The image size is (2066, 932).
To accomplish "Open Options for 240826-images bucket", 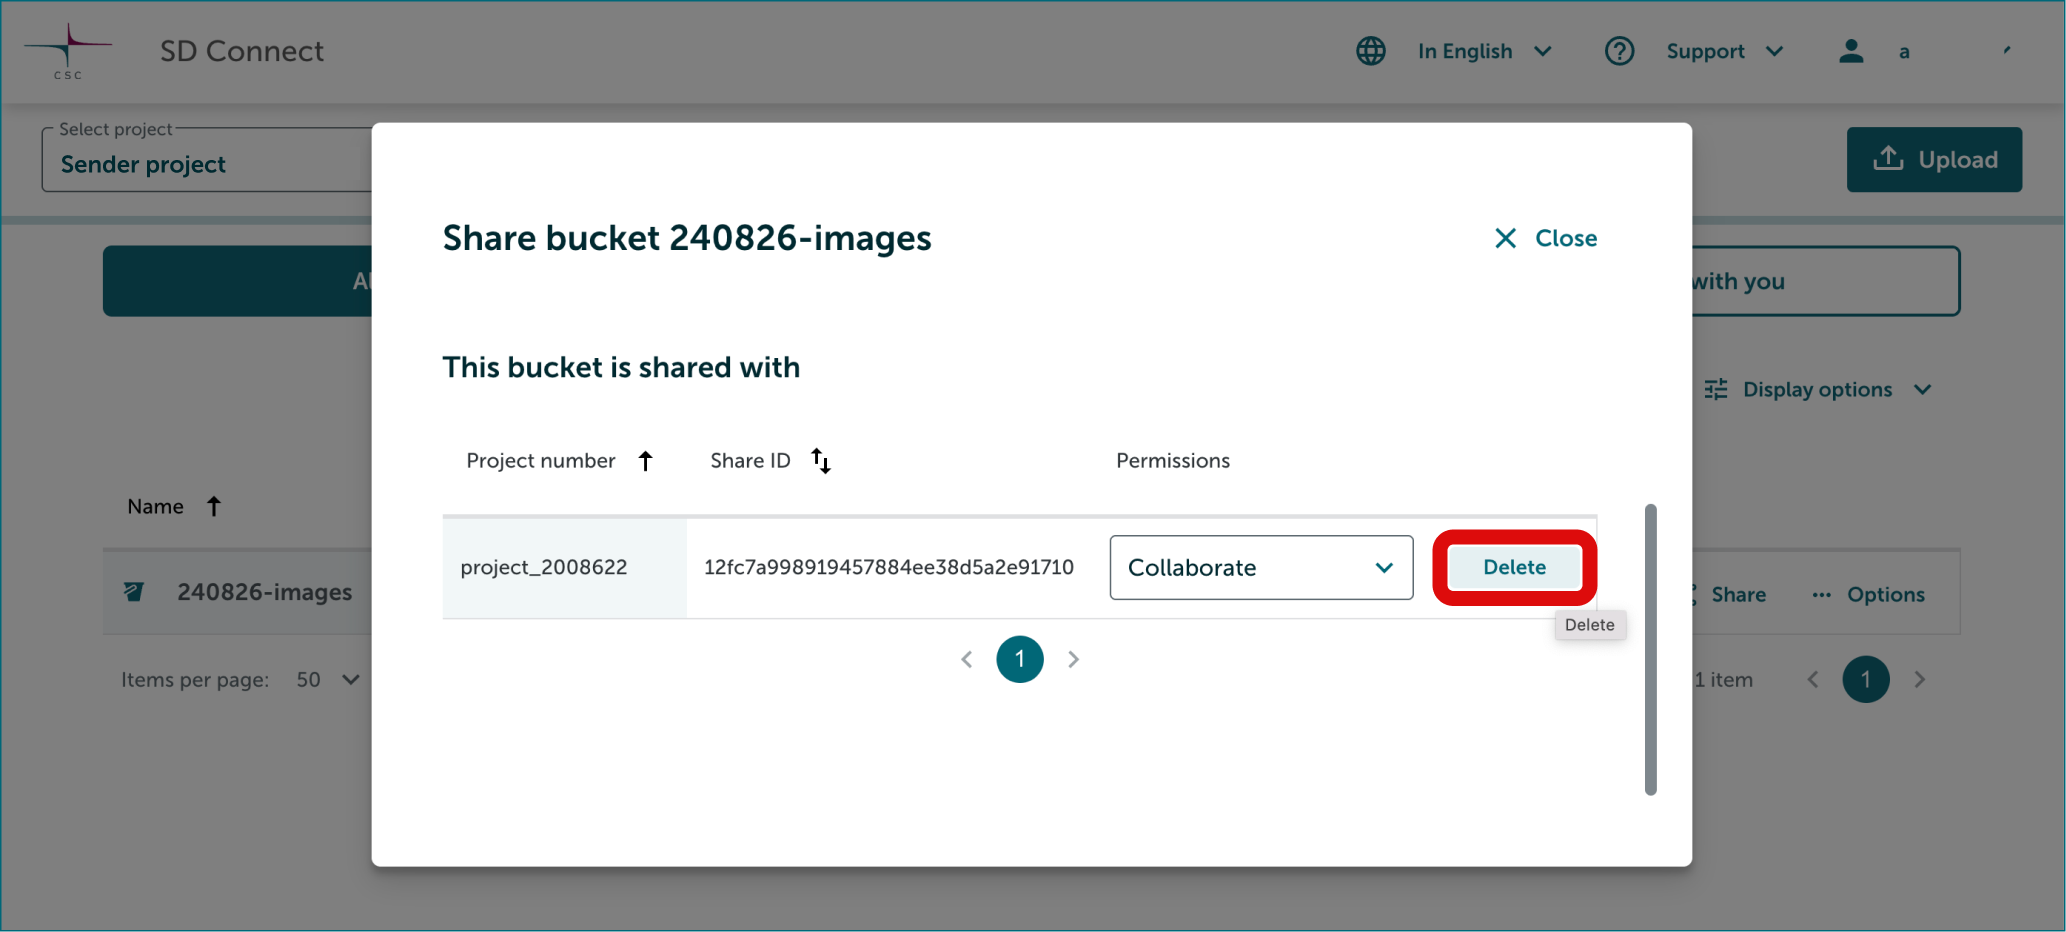I will pyautogui.click(x=1868, y=594).
